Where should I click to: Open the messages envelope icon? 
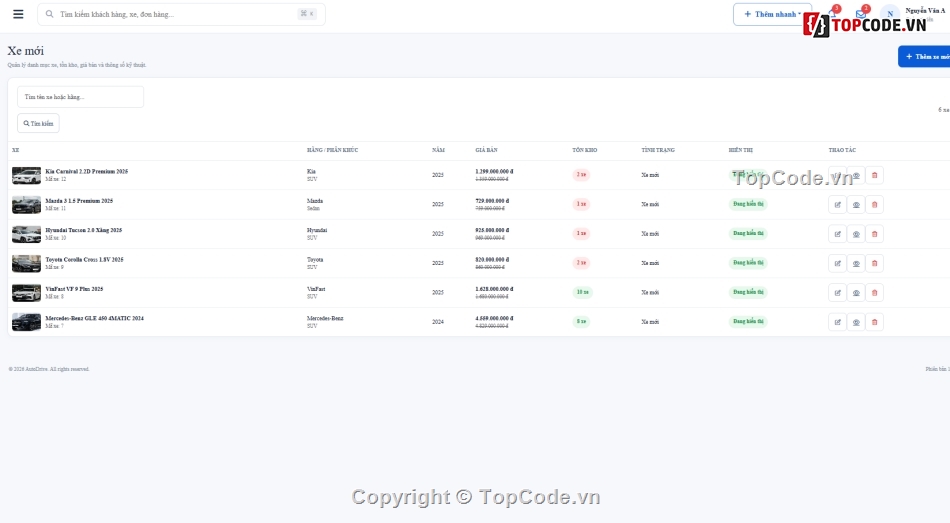[861, 13]
